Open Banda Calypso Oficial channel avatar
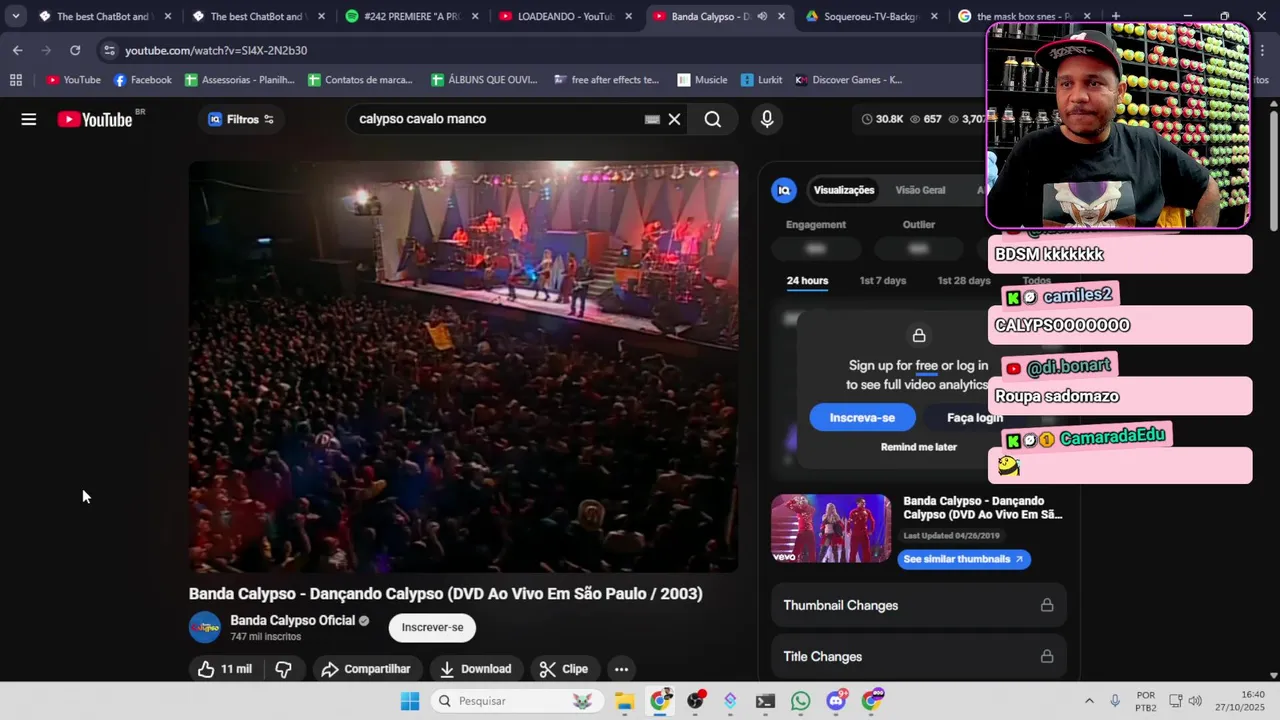This screenshot has height=720, width=1280. pyautogui.click(x=205, y=627)
